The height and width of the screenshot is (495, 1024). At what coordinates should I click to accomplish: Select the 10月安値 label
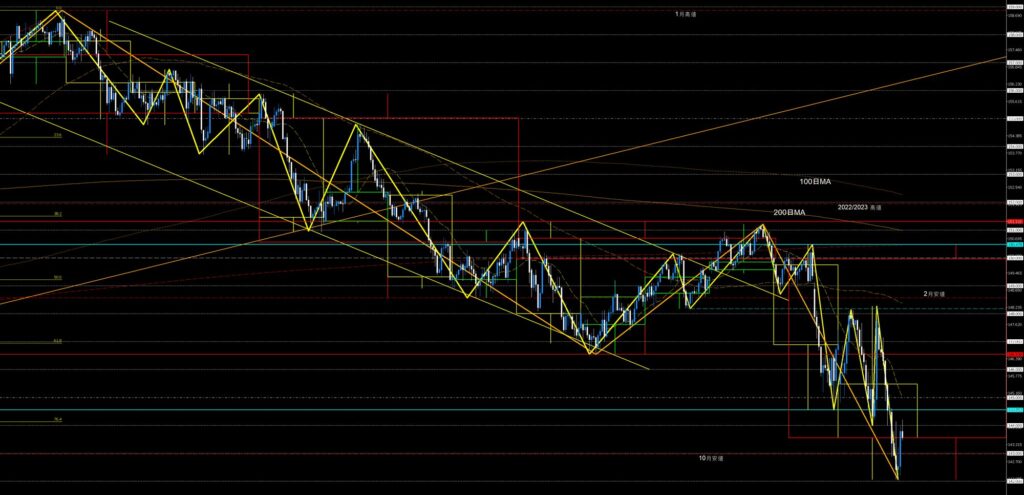coord(711,457)
